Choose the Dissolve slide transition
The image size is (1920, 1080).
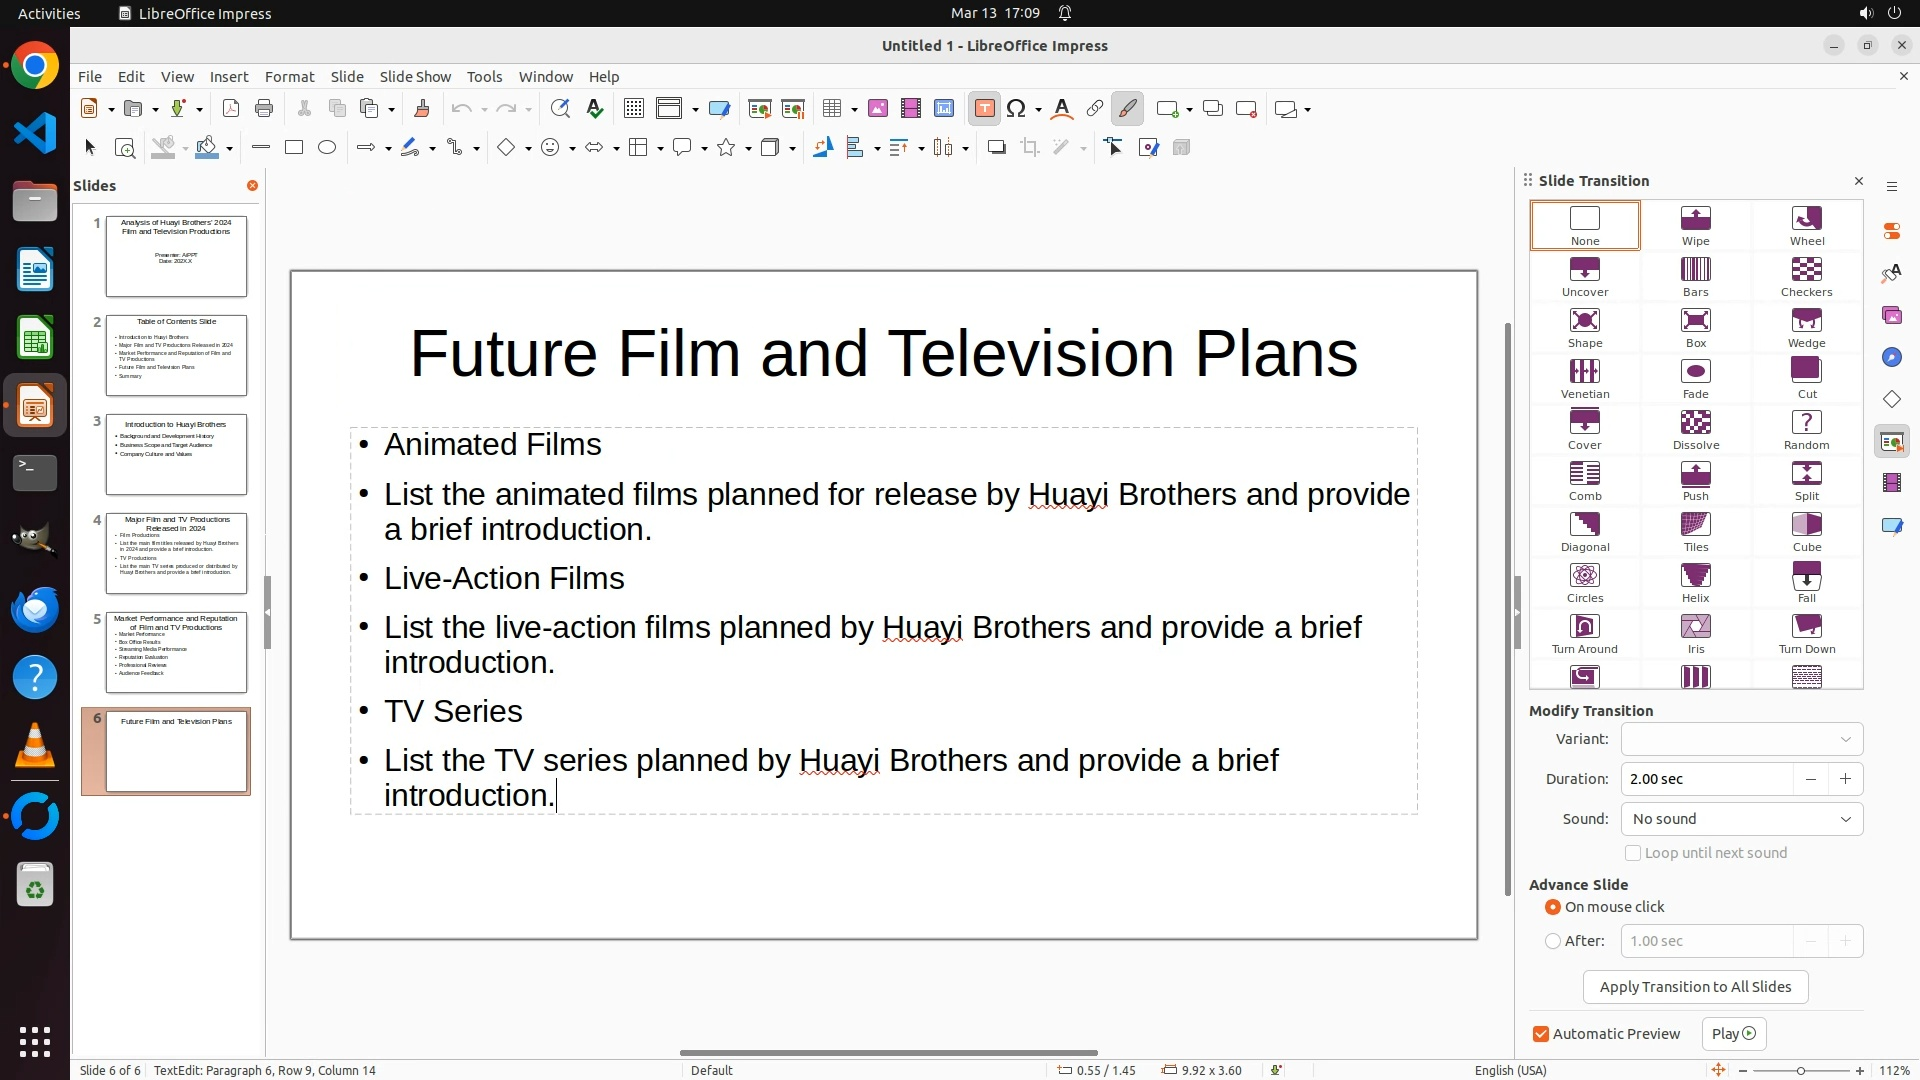pos(1695,423)
